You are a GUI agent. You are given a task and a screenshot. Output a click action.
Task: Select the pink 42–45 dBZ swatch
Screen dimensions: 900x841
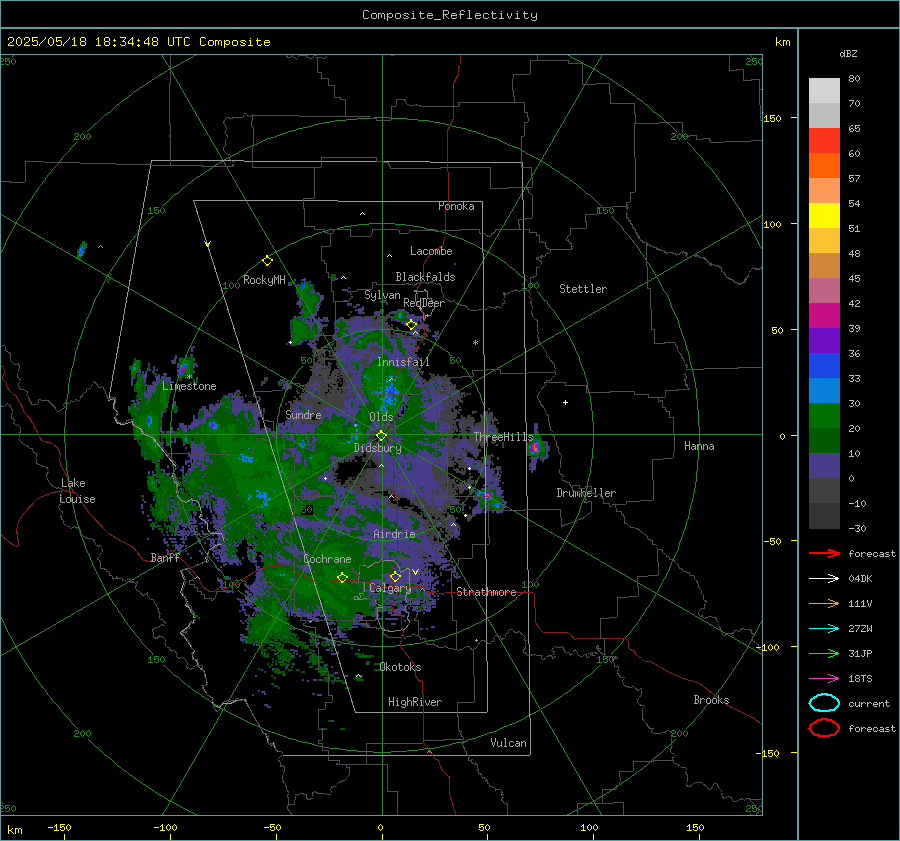(824, 291)
